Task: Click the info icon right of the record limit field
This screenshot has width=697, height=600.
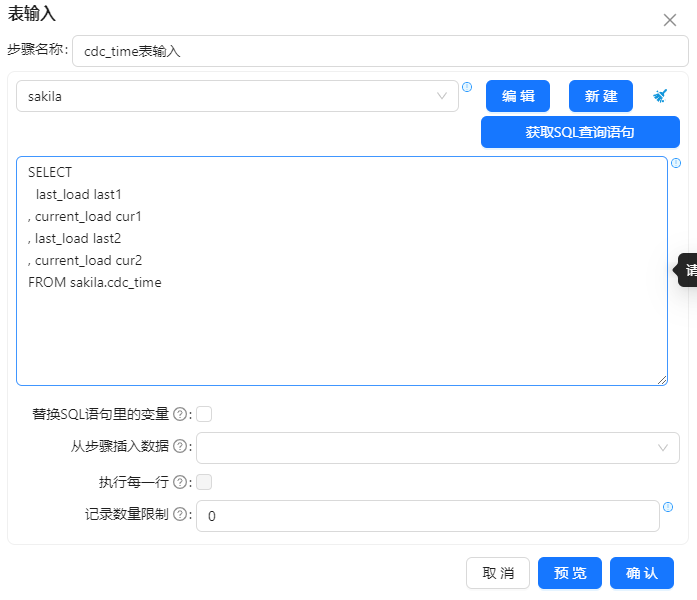Action: (668, 507)
